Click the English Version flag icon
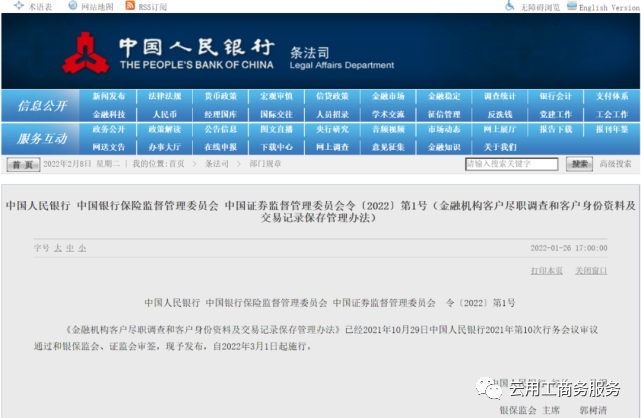This screenshot has height=418, width=641. tap(572, 6)
